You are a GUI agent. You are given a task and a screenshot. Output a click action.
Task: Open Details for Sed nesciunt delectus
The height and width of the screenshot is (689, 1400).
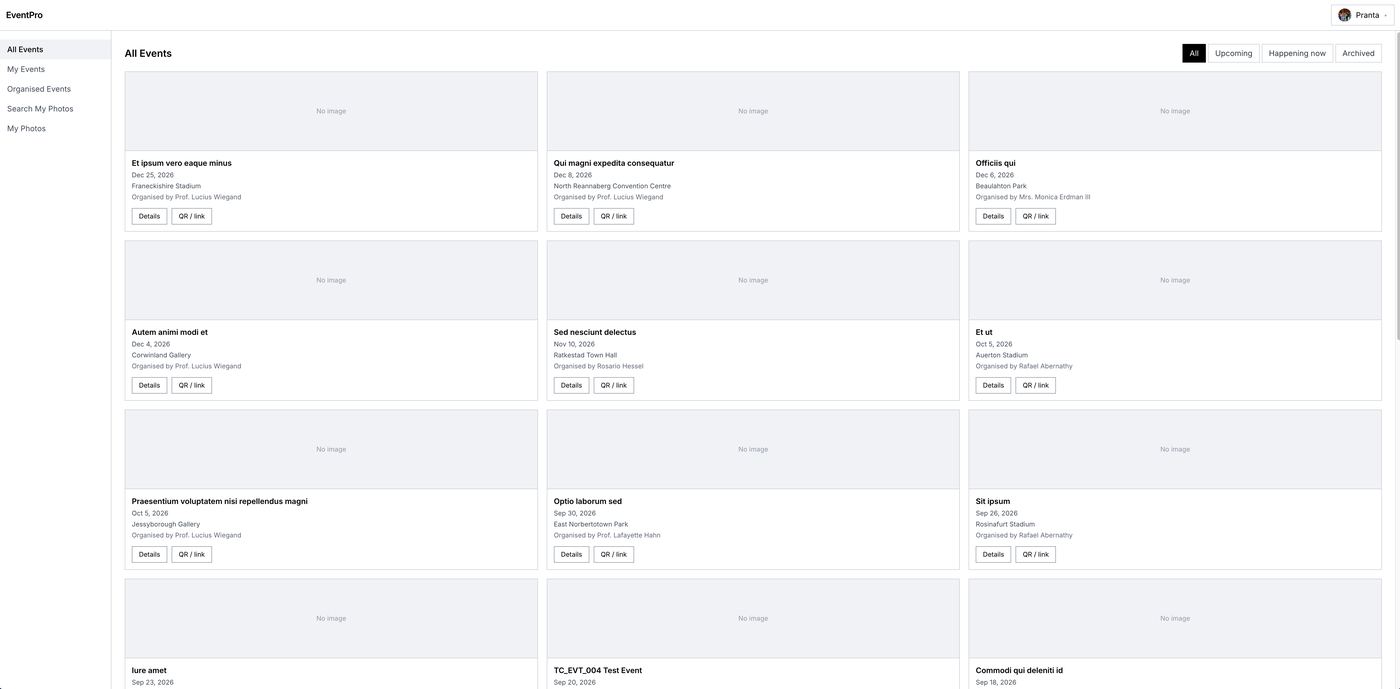tap(571, 385)
